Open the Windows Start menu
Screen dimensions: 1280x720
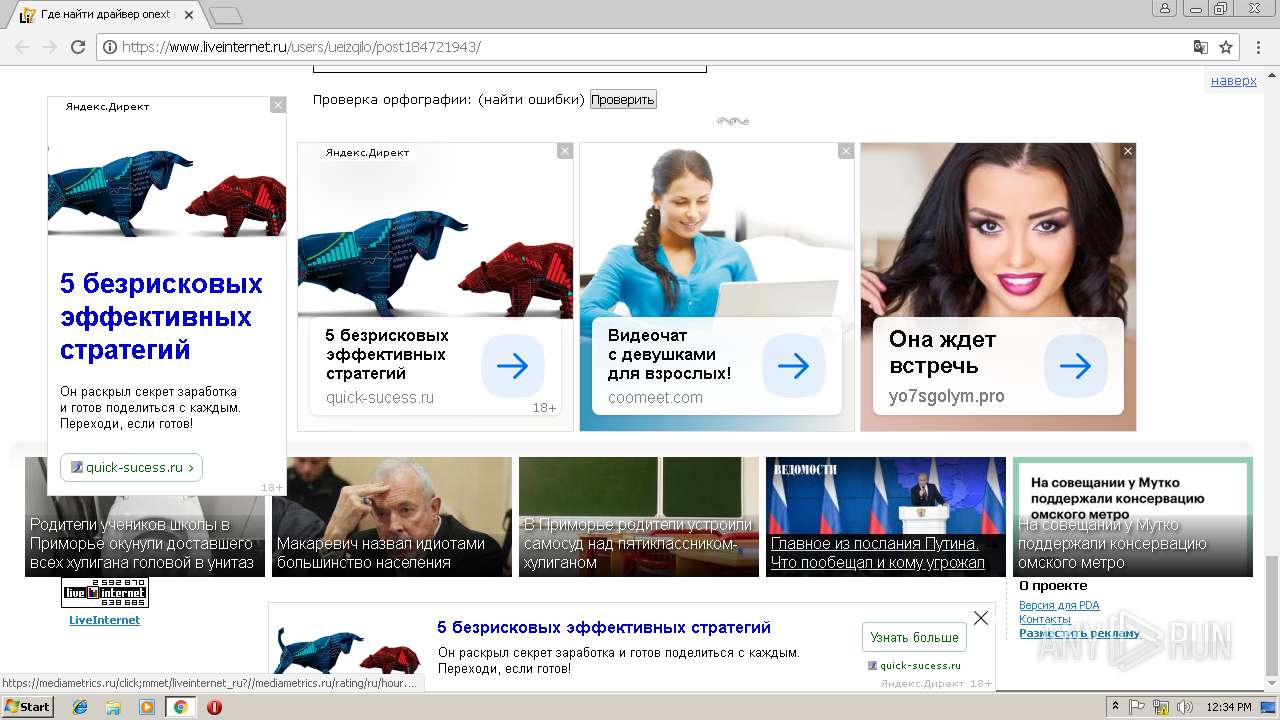click(28, 707)
